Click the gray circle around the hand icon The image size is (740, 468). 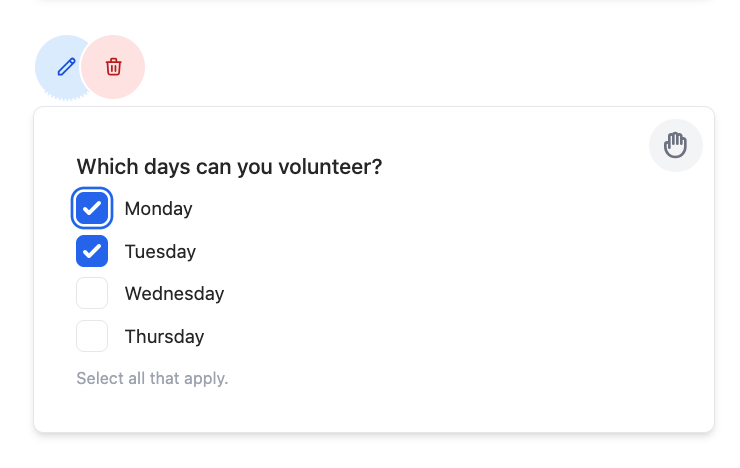676,145
